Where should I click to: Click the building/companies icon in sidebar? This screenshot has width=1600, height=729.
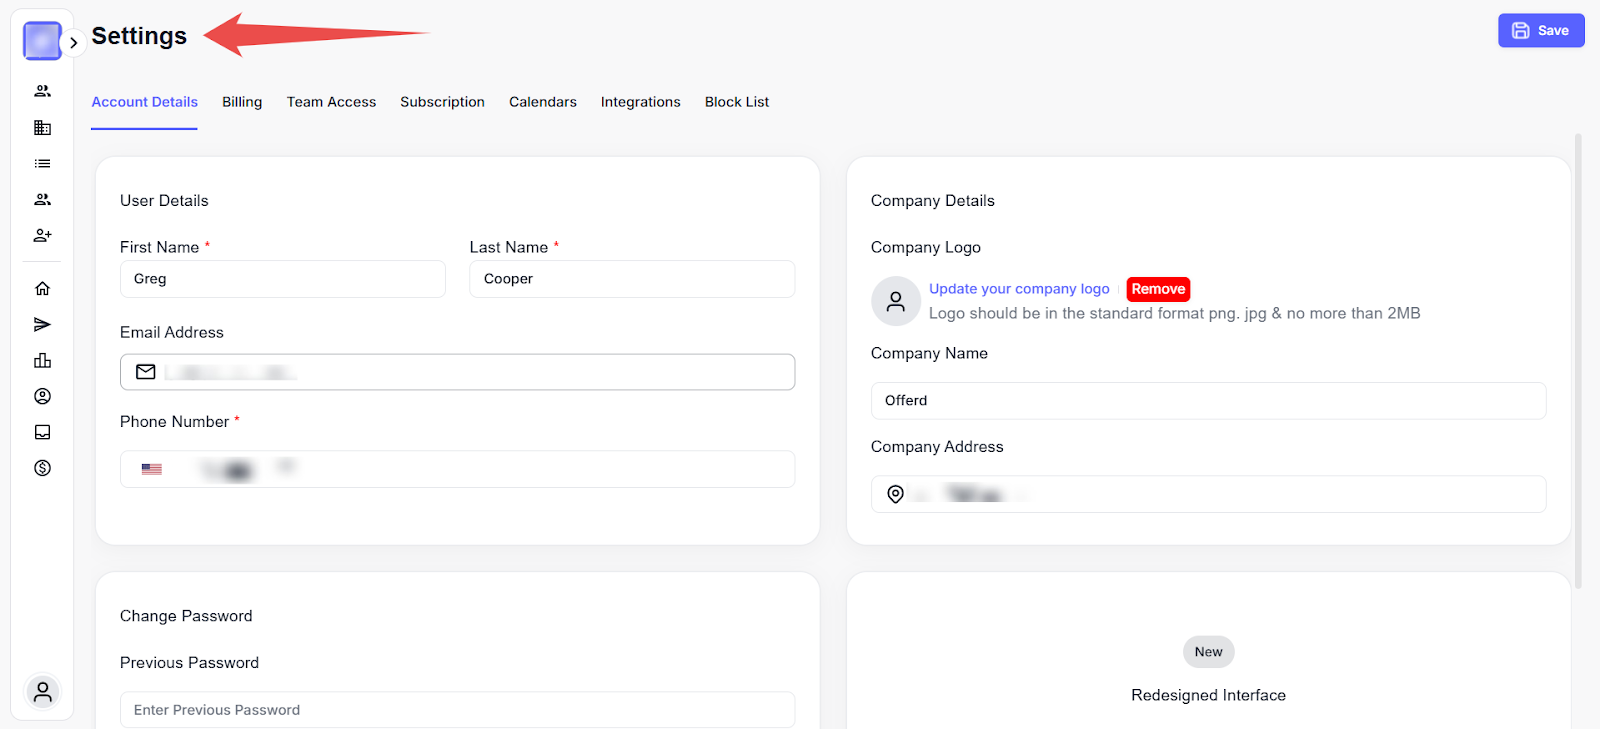(42, 128)
